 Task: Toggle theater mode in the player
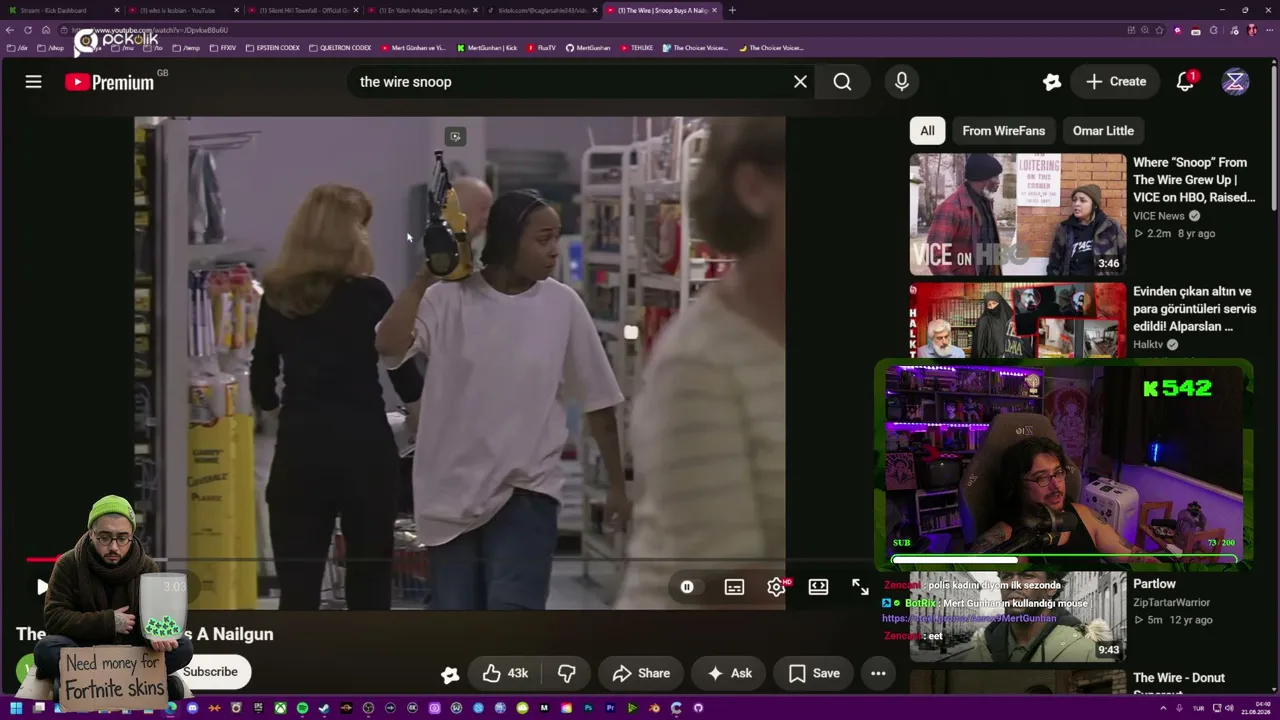point(818,587)
